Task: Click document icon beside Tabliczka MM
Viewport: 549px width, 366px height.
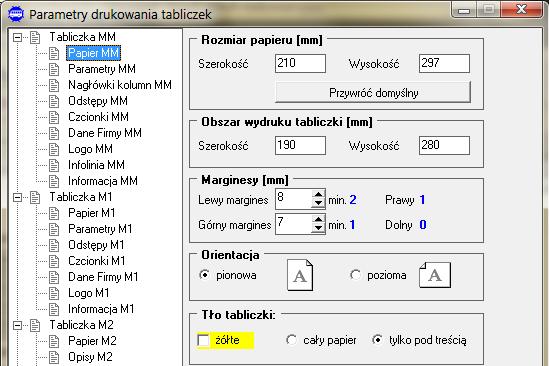Action: click(x=35, y=37)
